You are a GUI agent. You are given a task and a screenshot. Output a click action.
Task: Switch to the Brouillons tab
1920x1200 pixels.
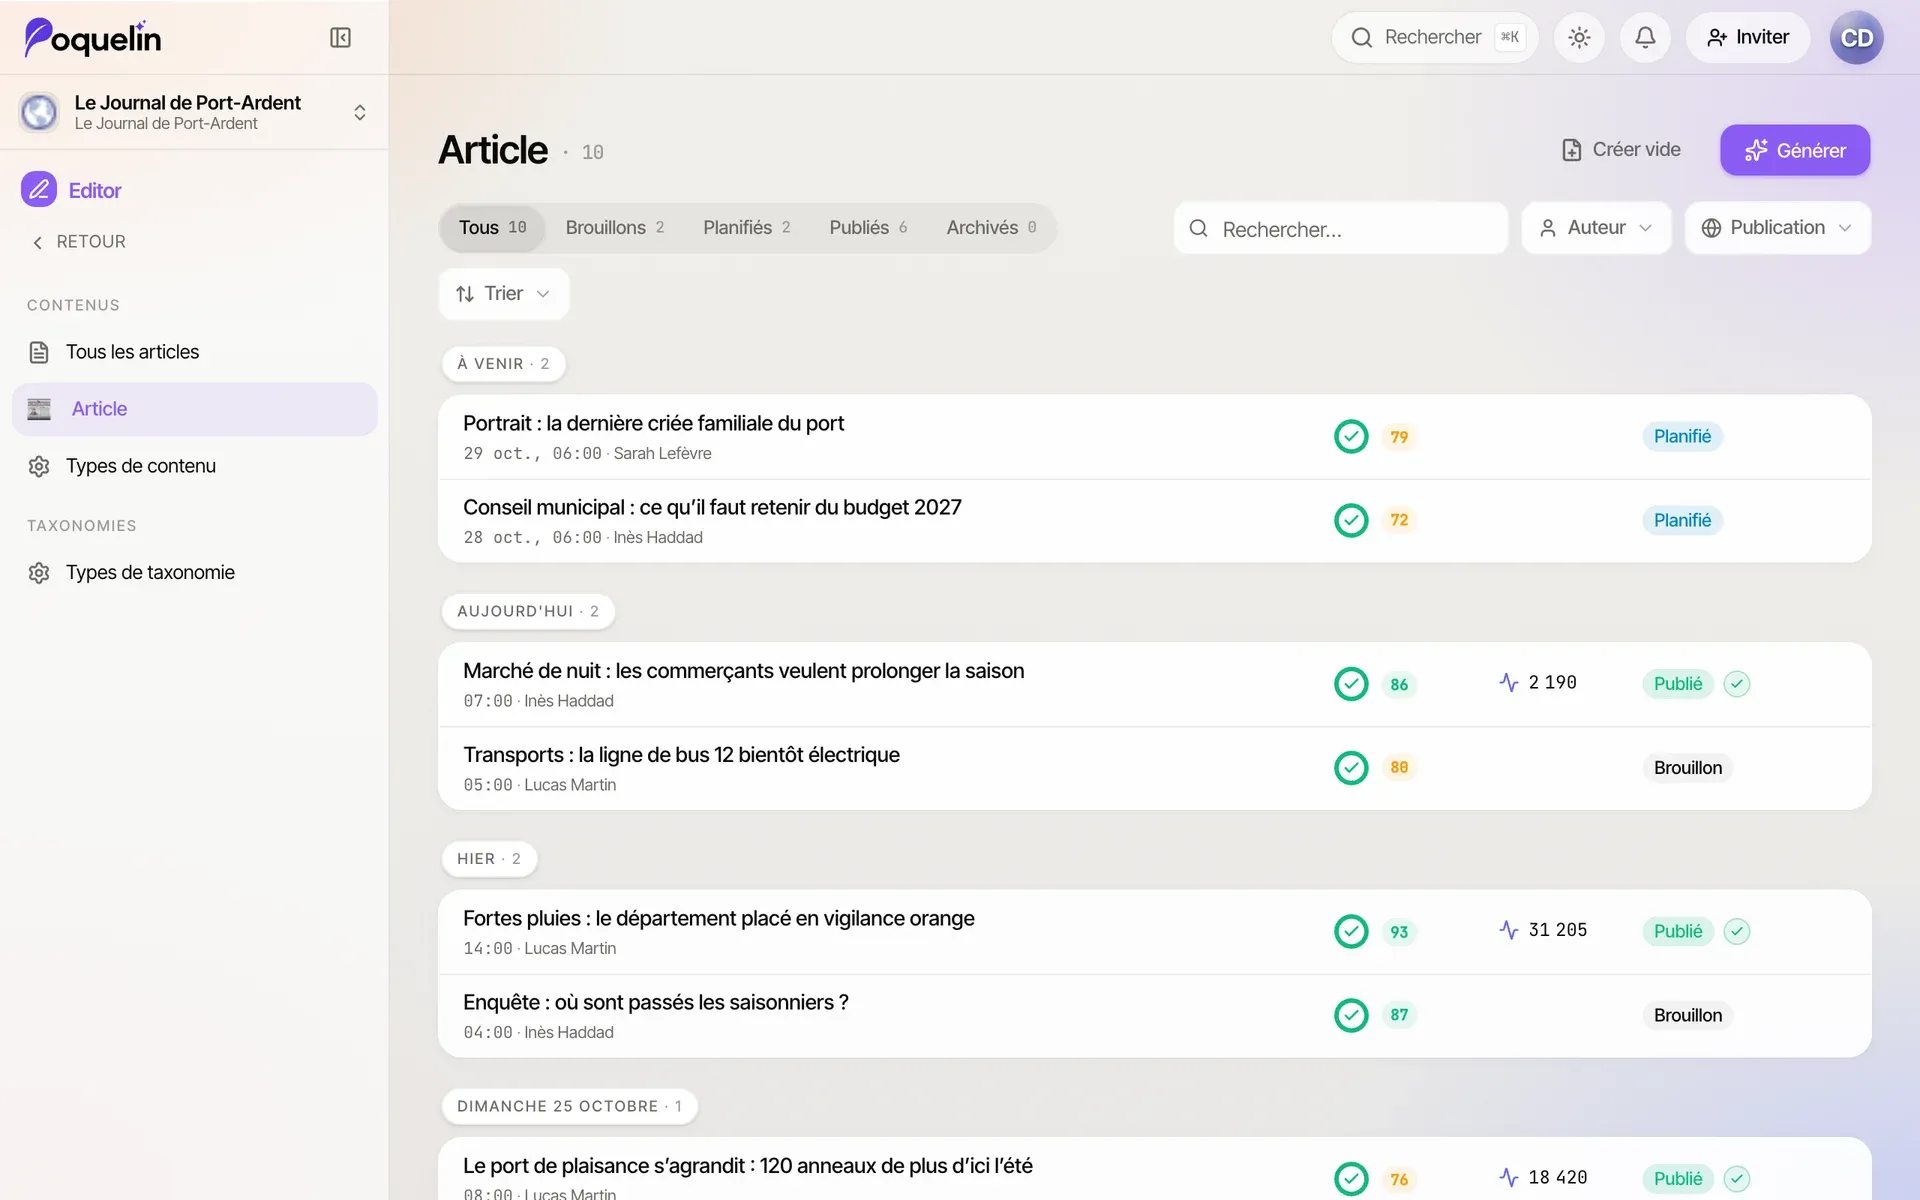614,228
